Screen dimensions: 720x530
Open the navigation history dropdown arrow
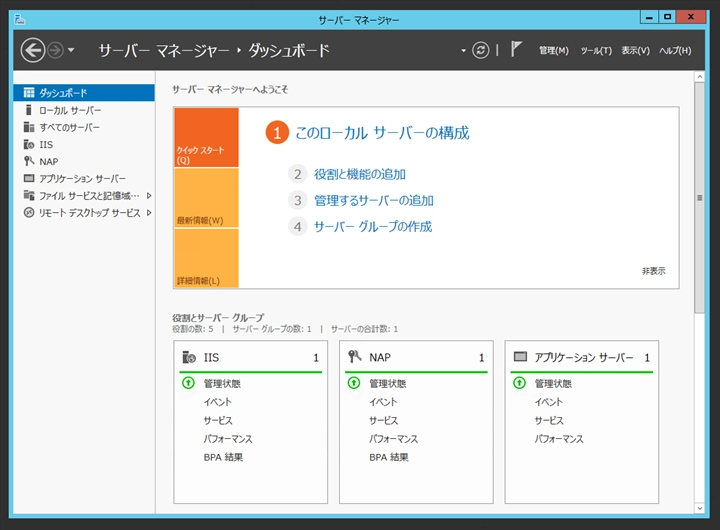(x=71, y=50)
